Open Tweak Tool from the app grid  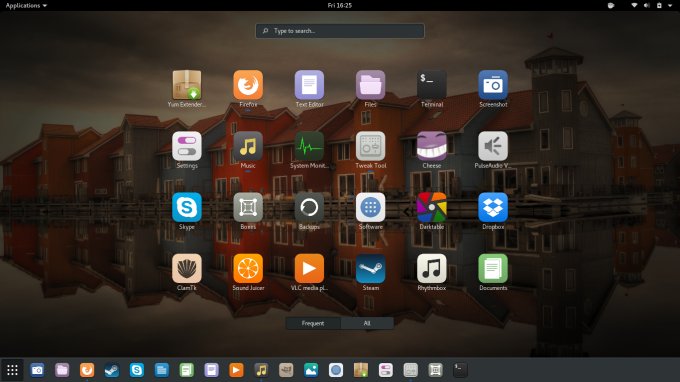370,146
